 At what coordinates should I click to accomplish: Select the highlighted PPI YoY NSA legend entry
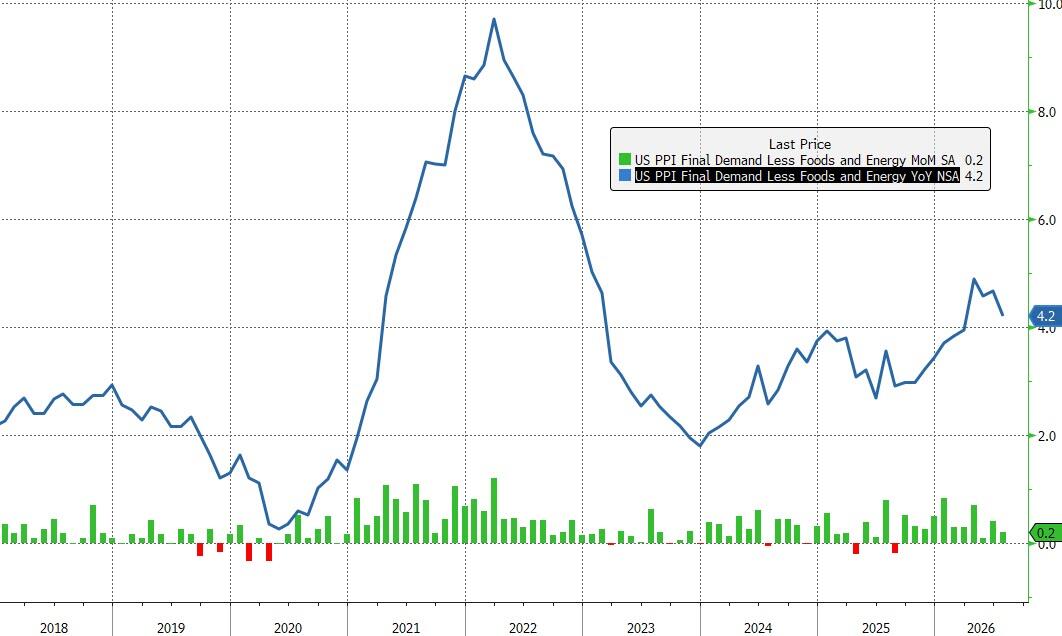click(797, 176)
